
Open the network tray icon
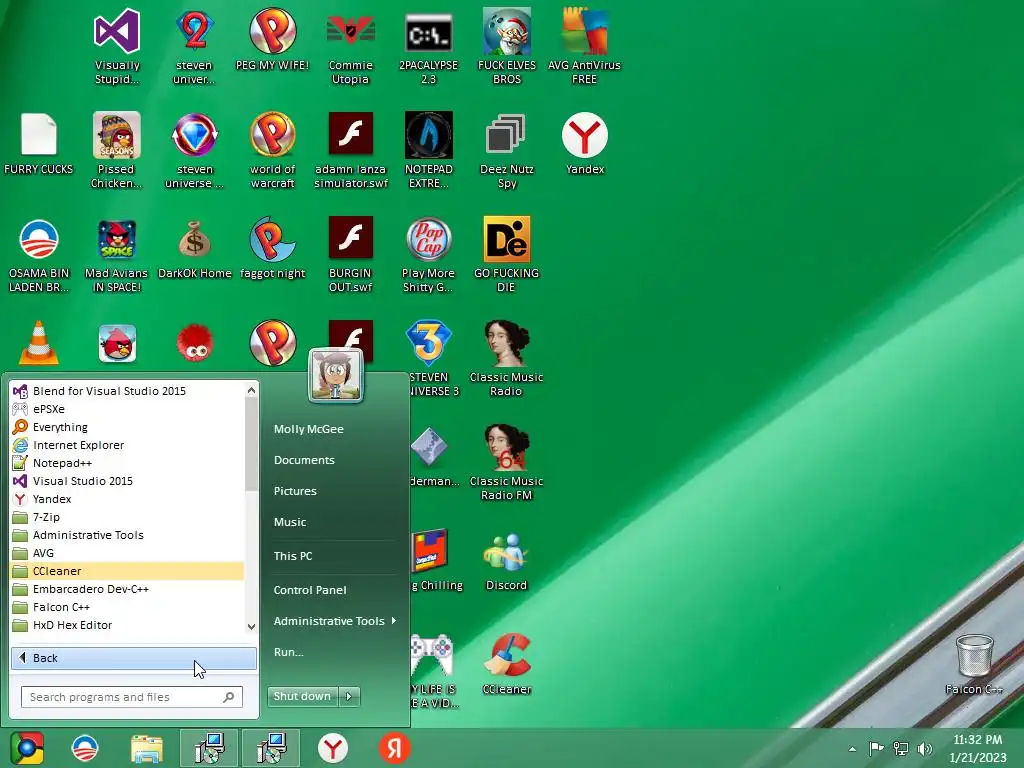[901, 749]
